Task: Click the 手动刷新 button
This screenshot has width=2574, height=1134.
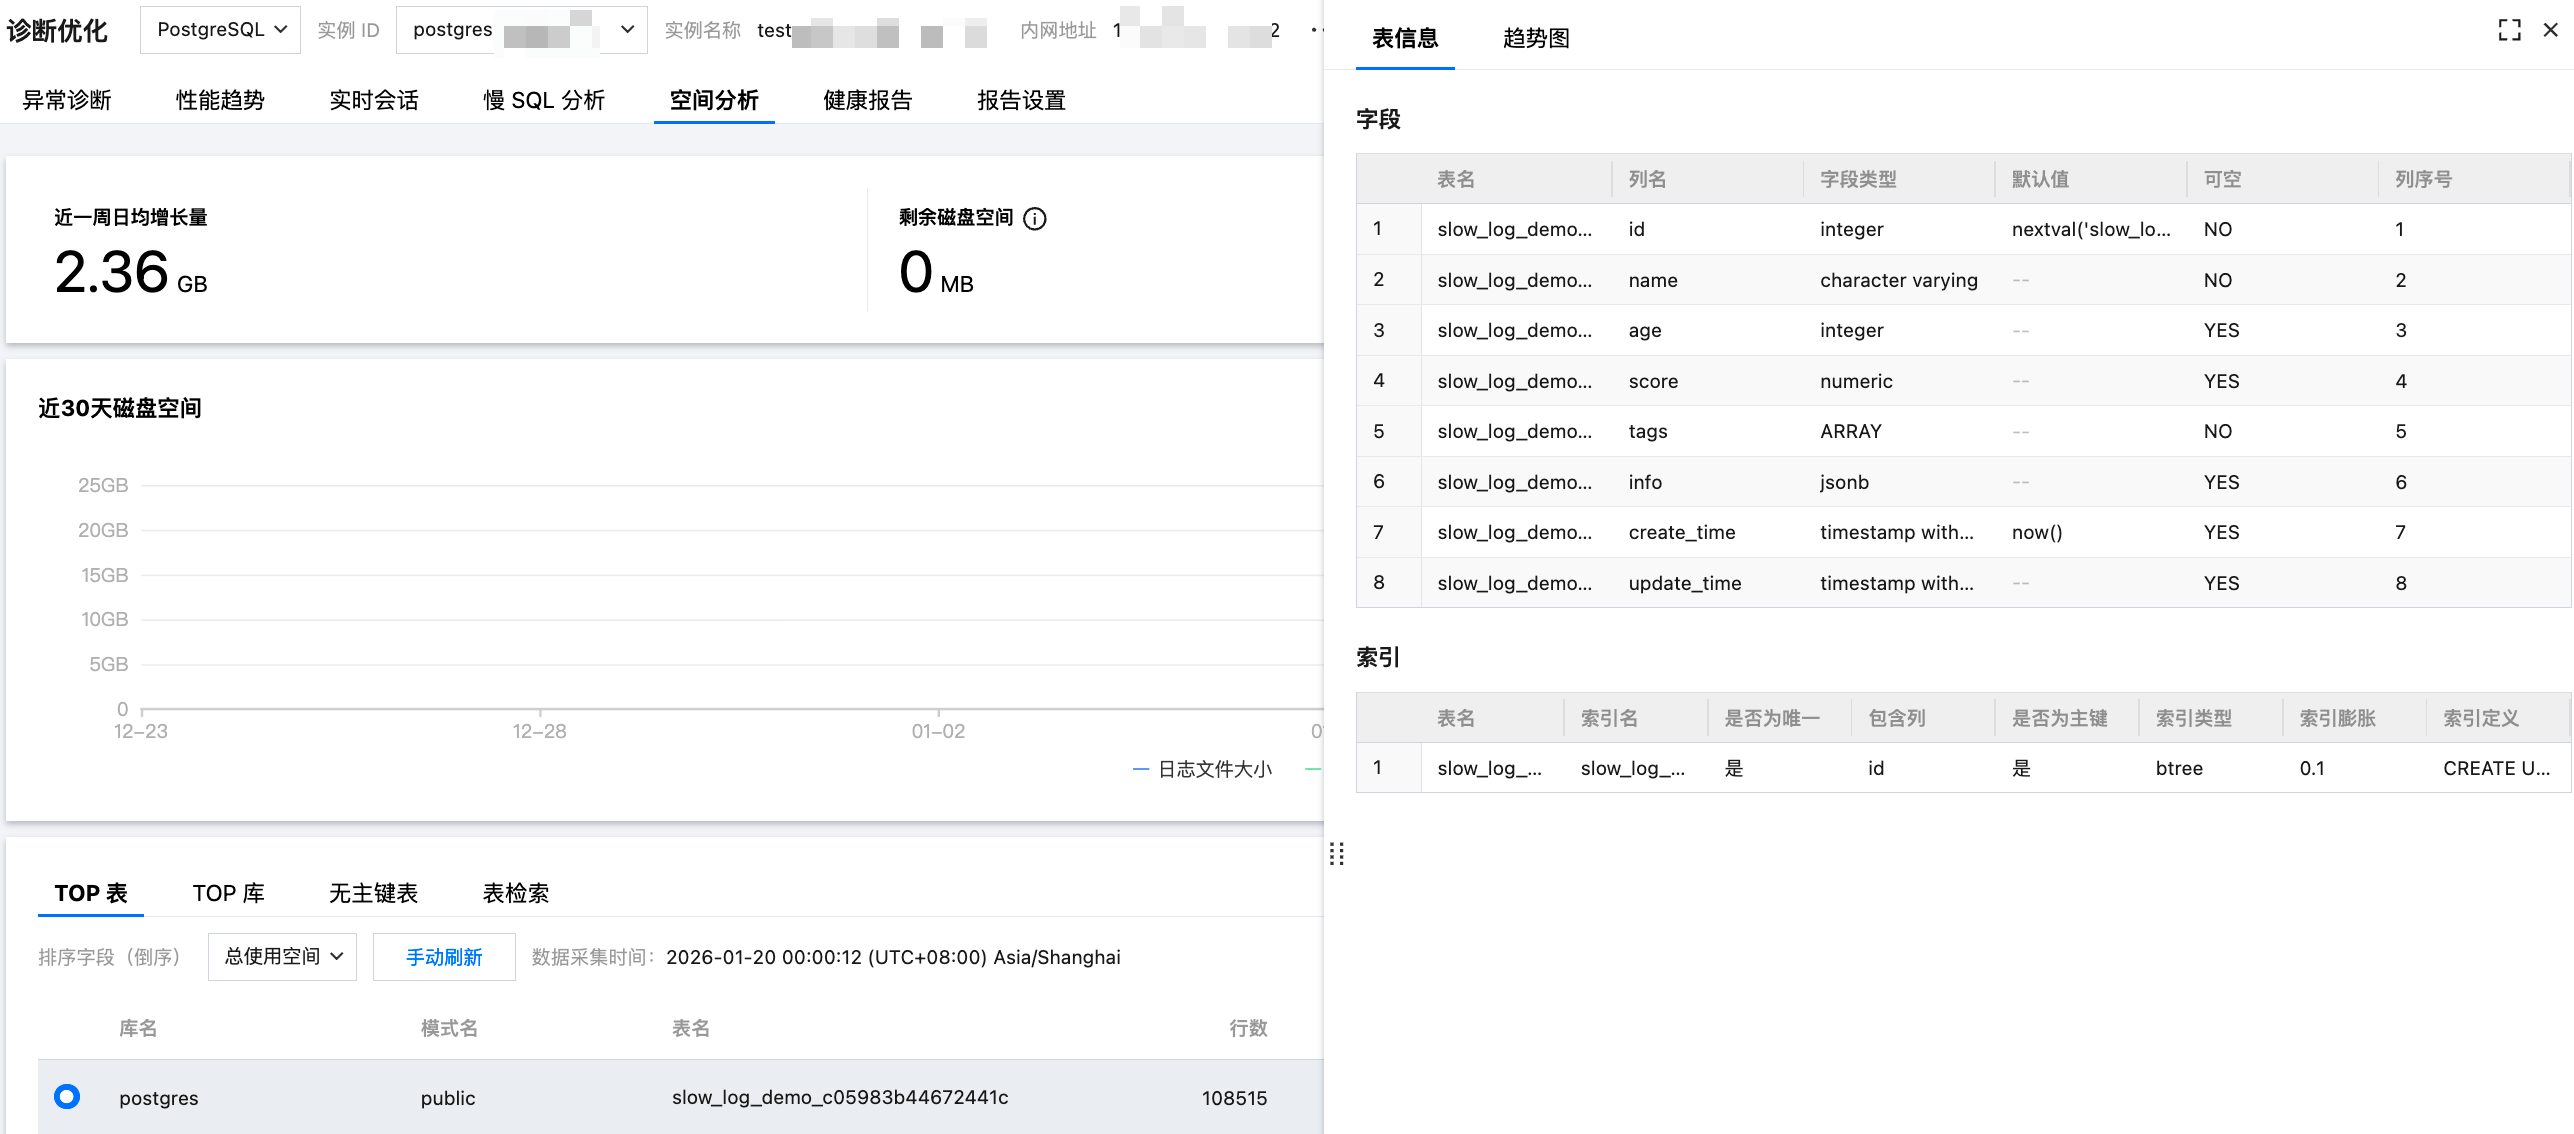Action: [444, 957]
